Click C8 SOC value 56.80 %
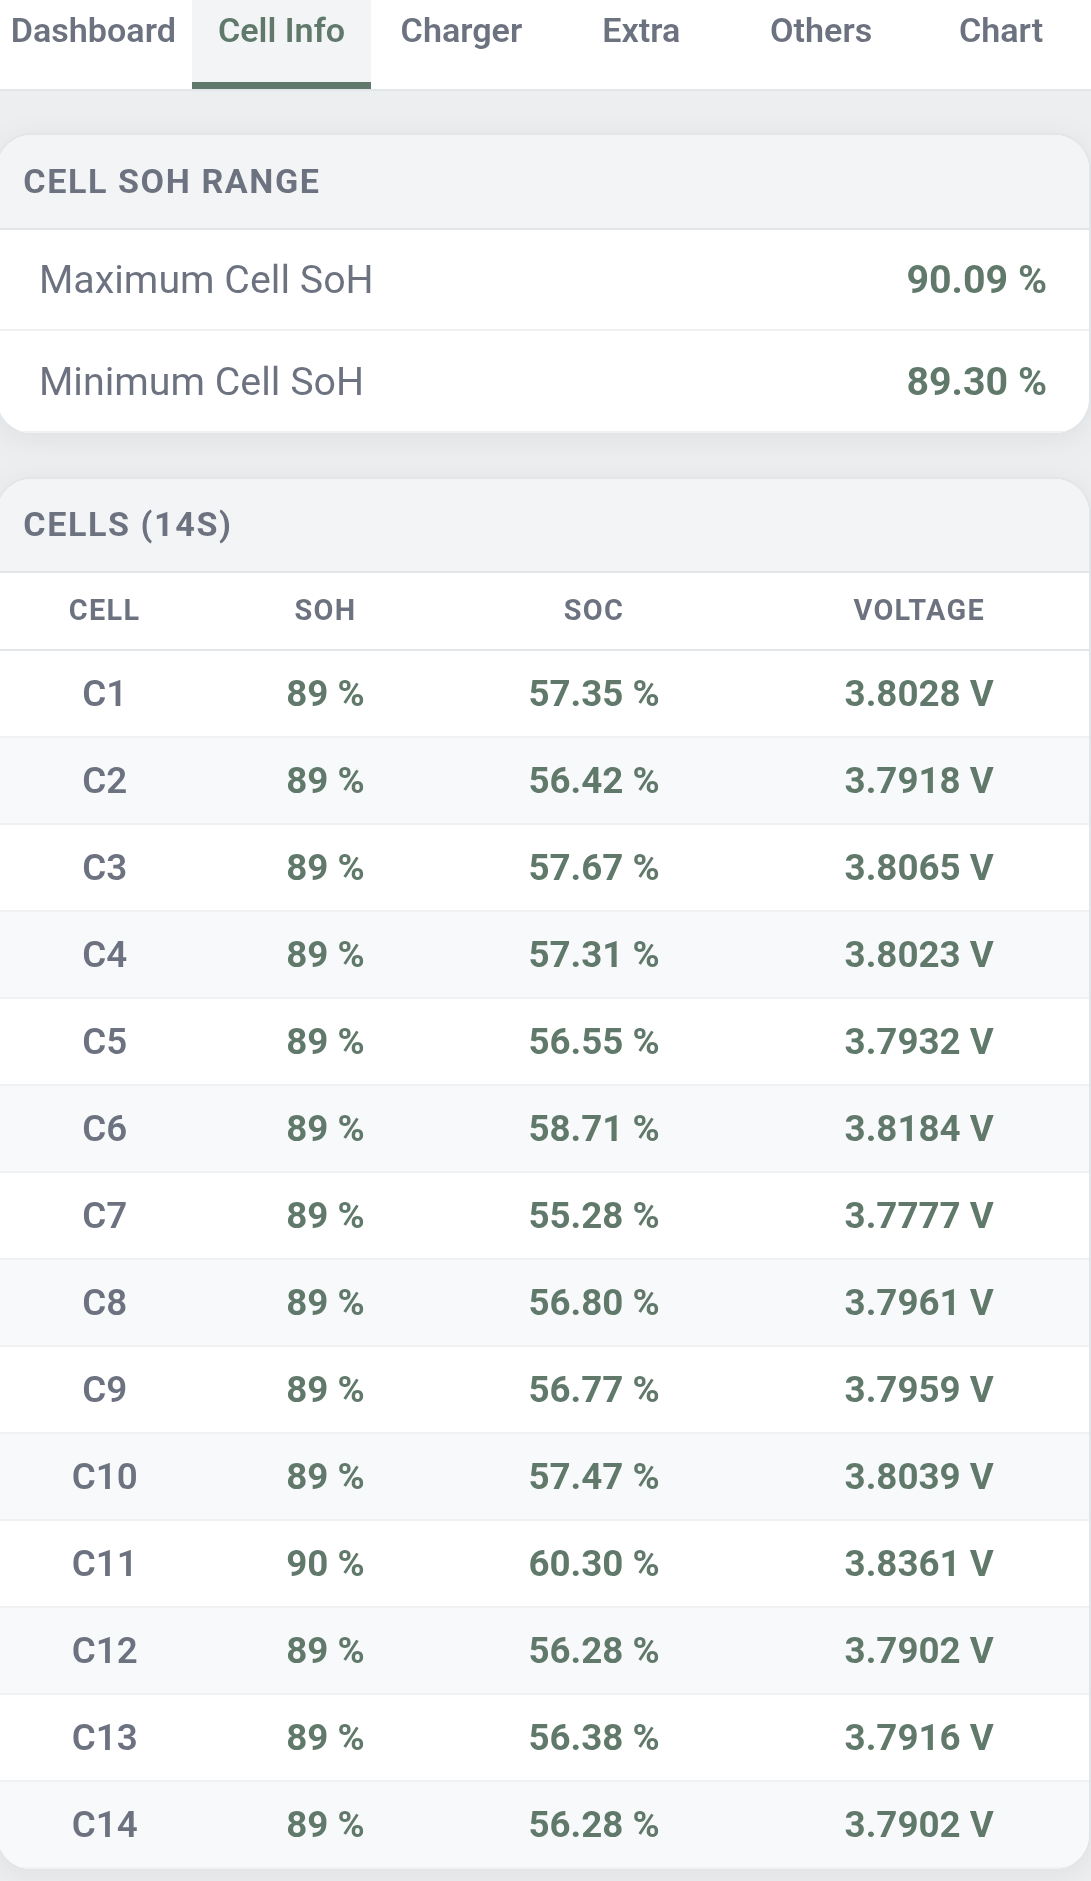This screenshot has width=1091, height=1881. (x=594, y=1303)
